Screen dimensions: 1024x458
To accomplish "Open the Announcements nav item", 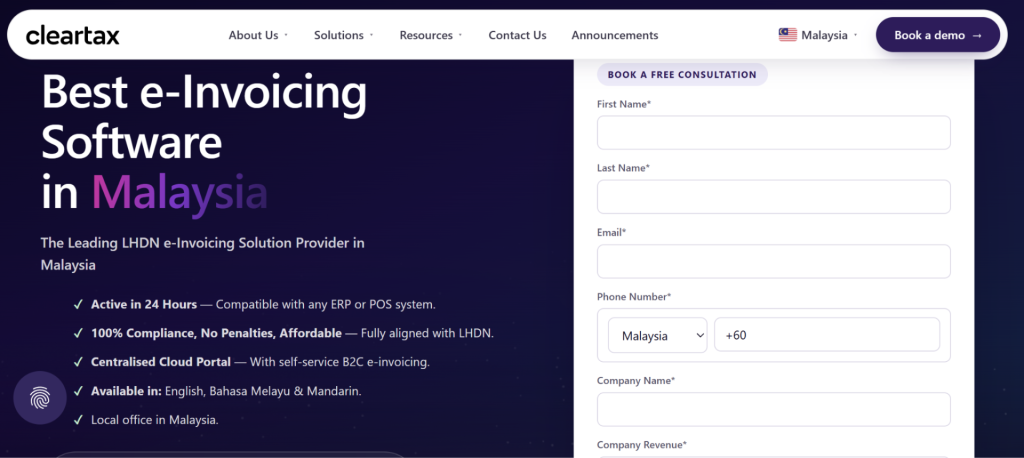I will point(615,35).
